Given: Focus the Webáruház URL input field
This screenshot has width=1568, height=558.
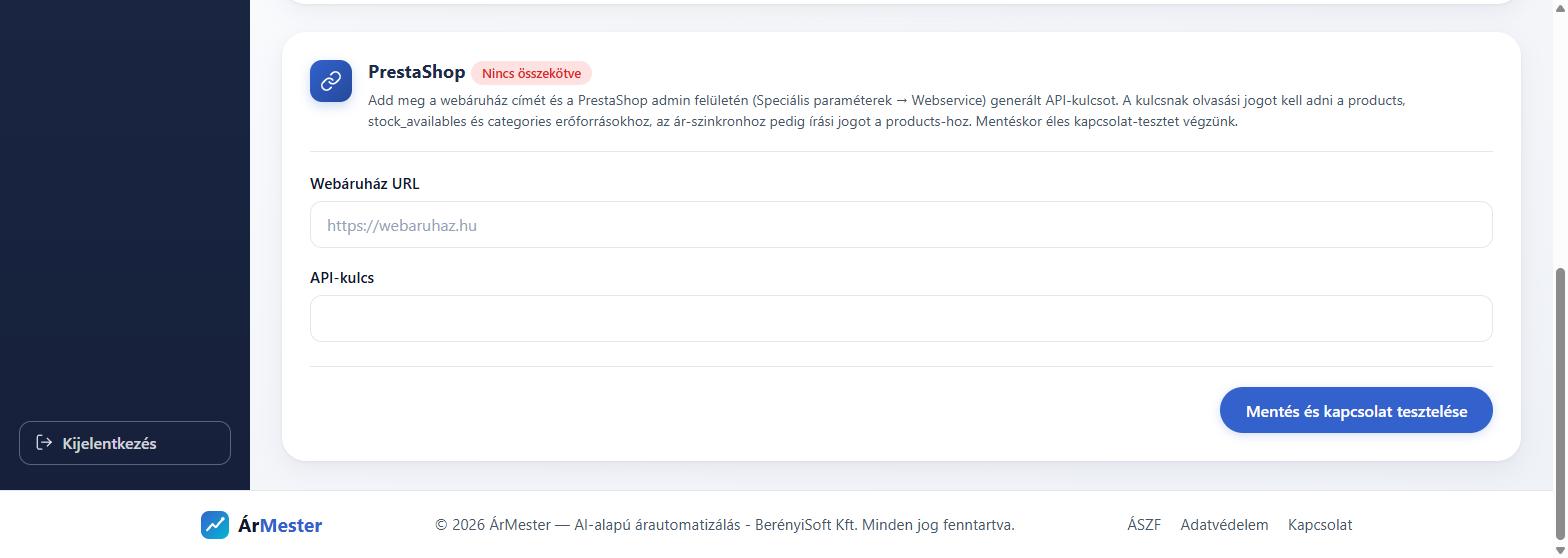Looking at the screenshot, I should click(901, 225).
